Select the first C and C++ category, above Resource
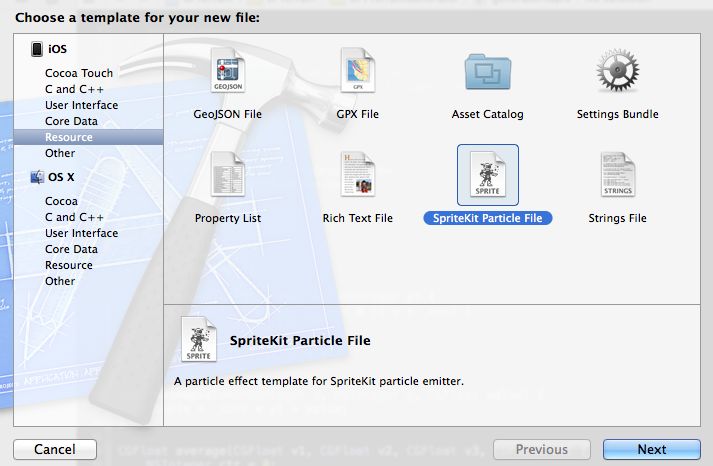The image size is (713, 466). 74,89
